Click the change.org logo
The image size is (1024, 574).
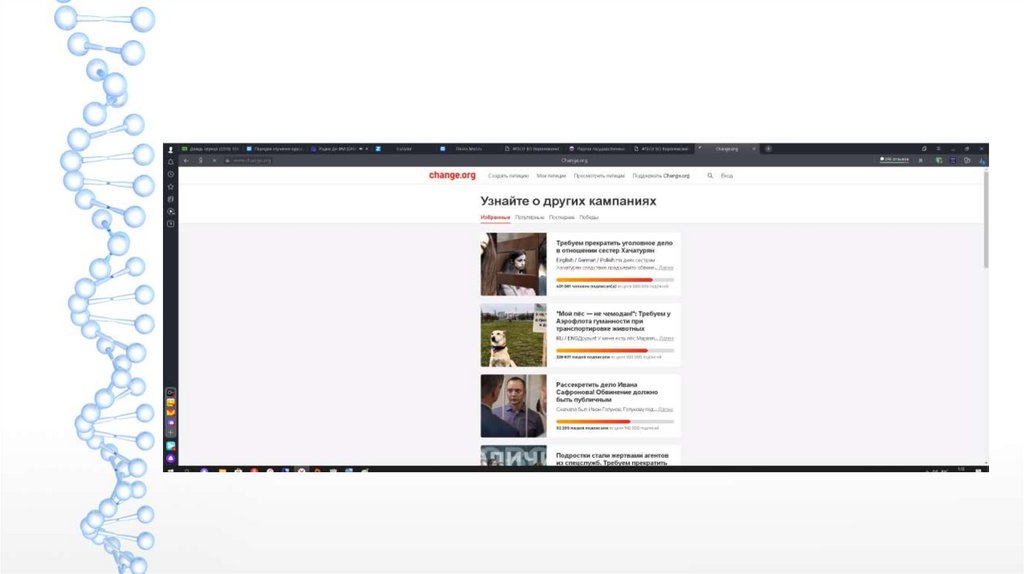(x=452, y=175)
